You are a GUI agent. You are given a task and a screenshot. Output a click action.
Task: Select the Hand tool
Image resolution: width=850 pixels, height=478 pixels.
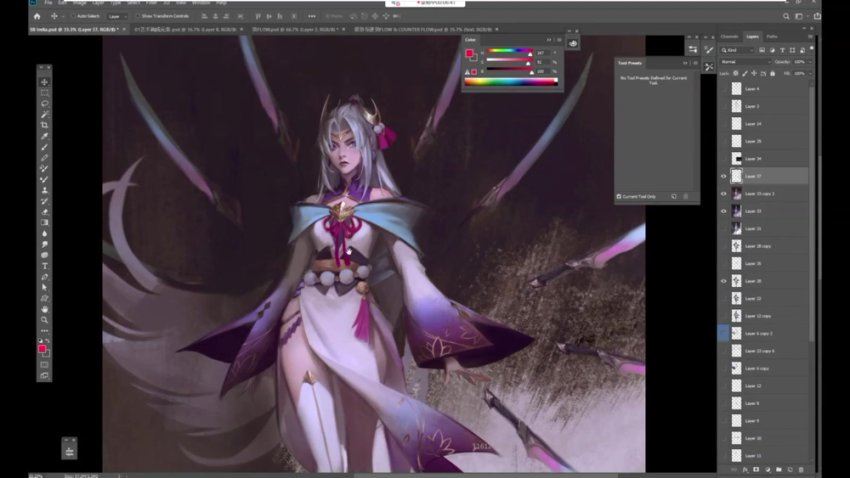point(44,309)
